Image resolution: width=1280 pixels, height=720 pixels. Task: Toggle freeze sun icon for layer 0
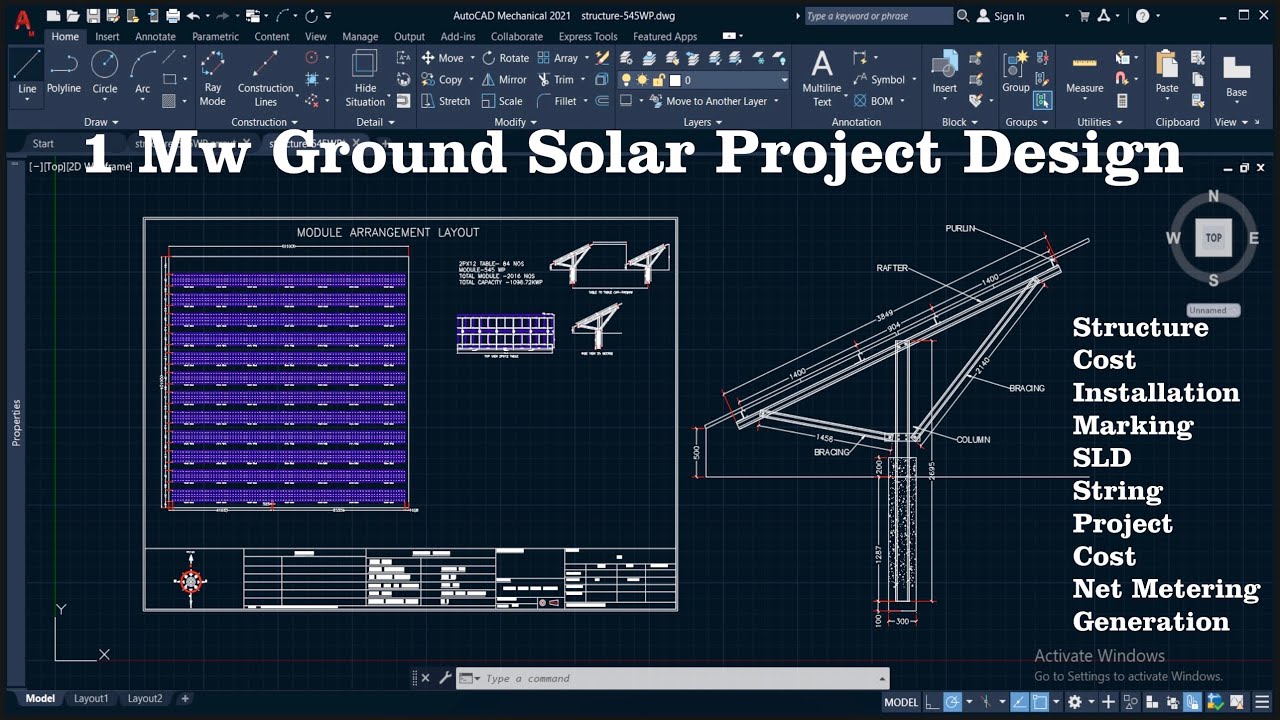[x=642, y=80]
